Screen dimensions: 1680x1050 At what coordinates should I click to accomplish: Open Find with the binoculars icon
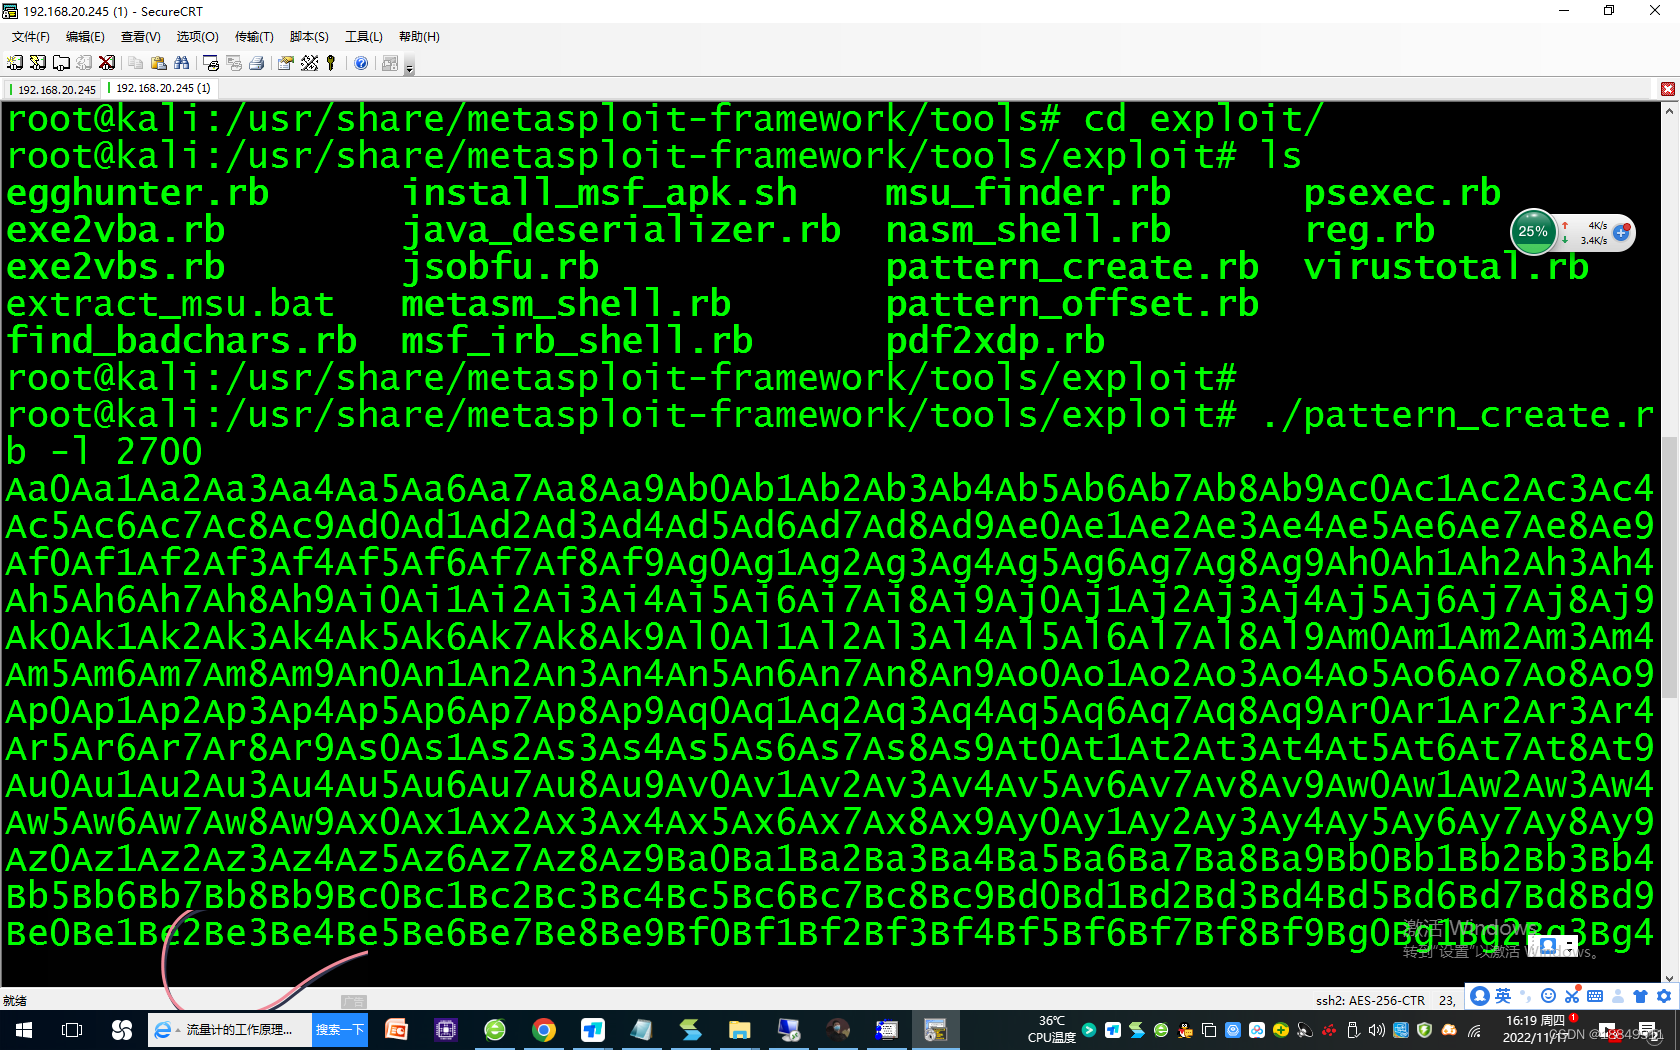[x=181, y=63]
